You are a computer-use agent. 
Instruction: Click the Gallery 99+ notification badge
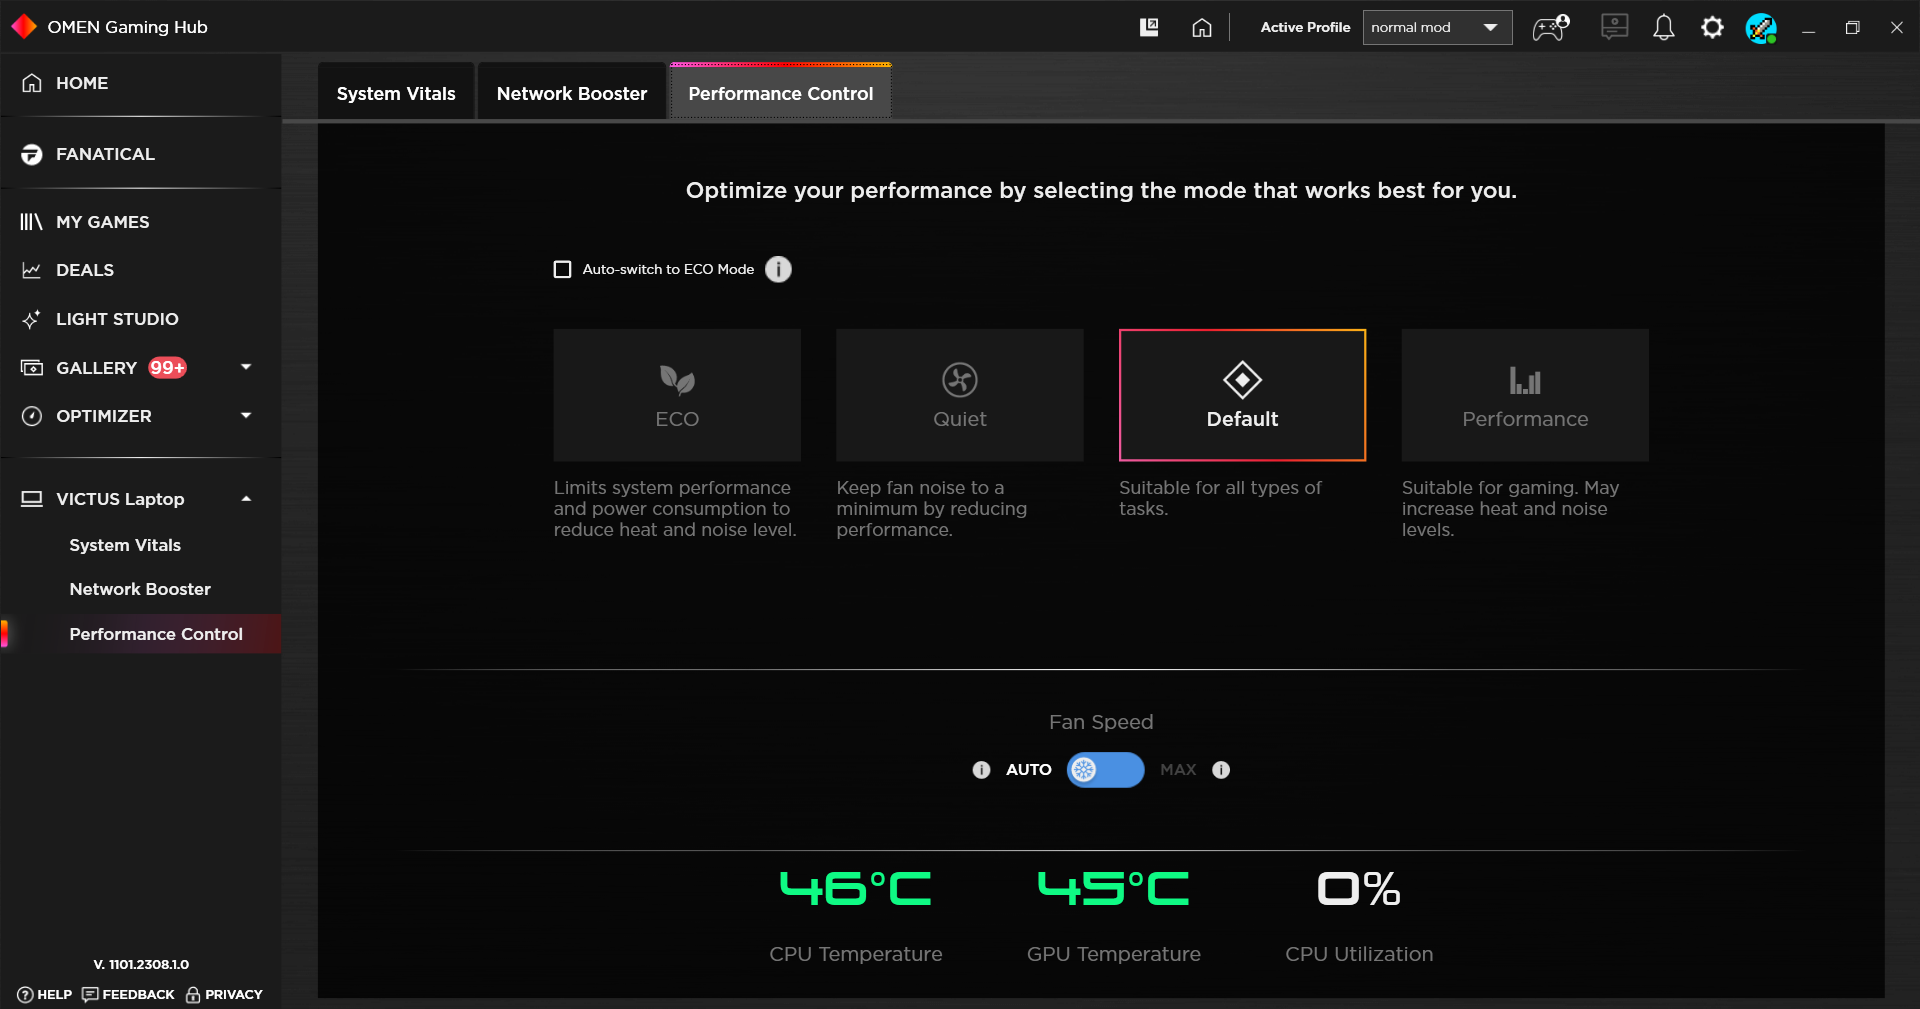[167, 368]
